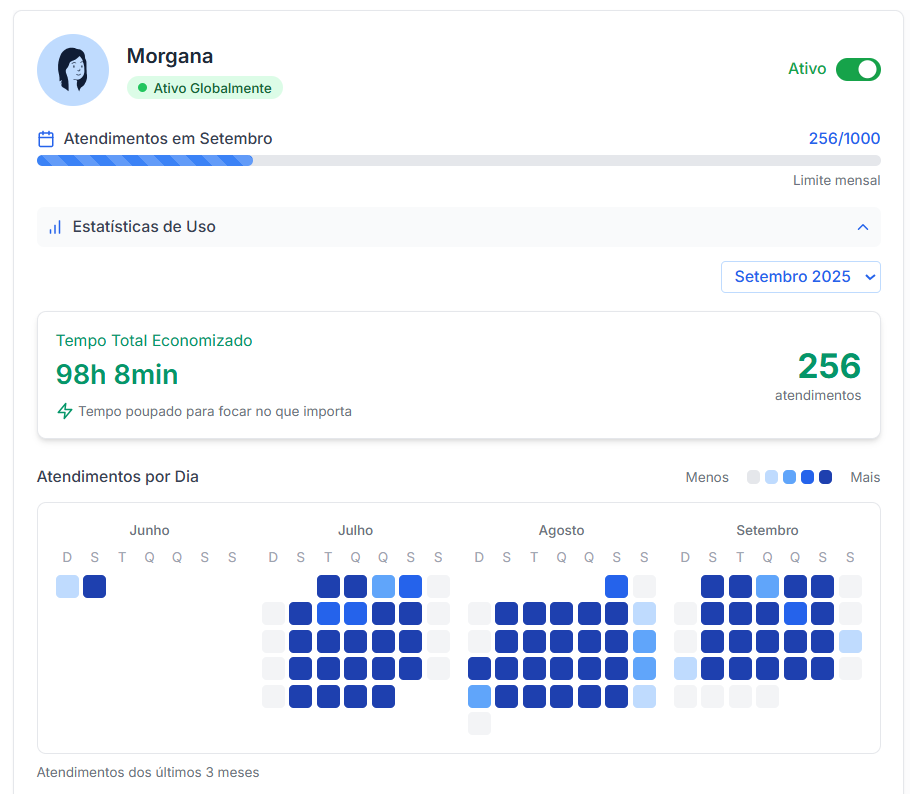
Task: Click the darkest blue legend swatch next to Mais
Action: (x=825, y=477)
